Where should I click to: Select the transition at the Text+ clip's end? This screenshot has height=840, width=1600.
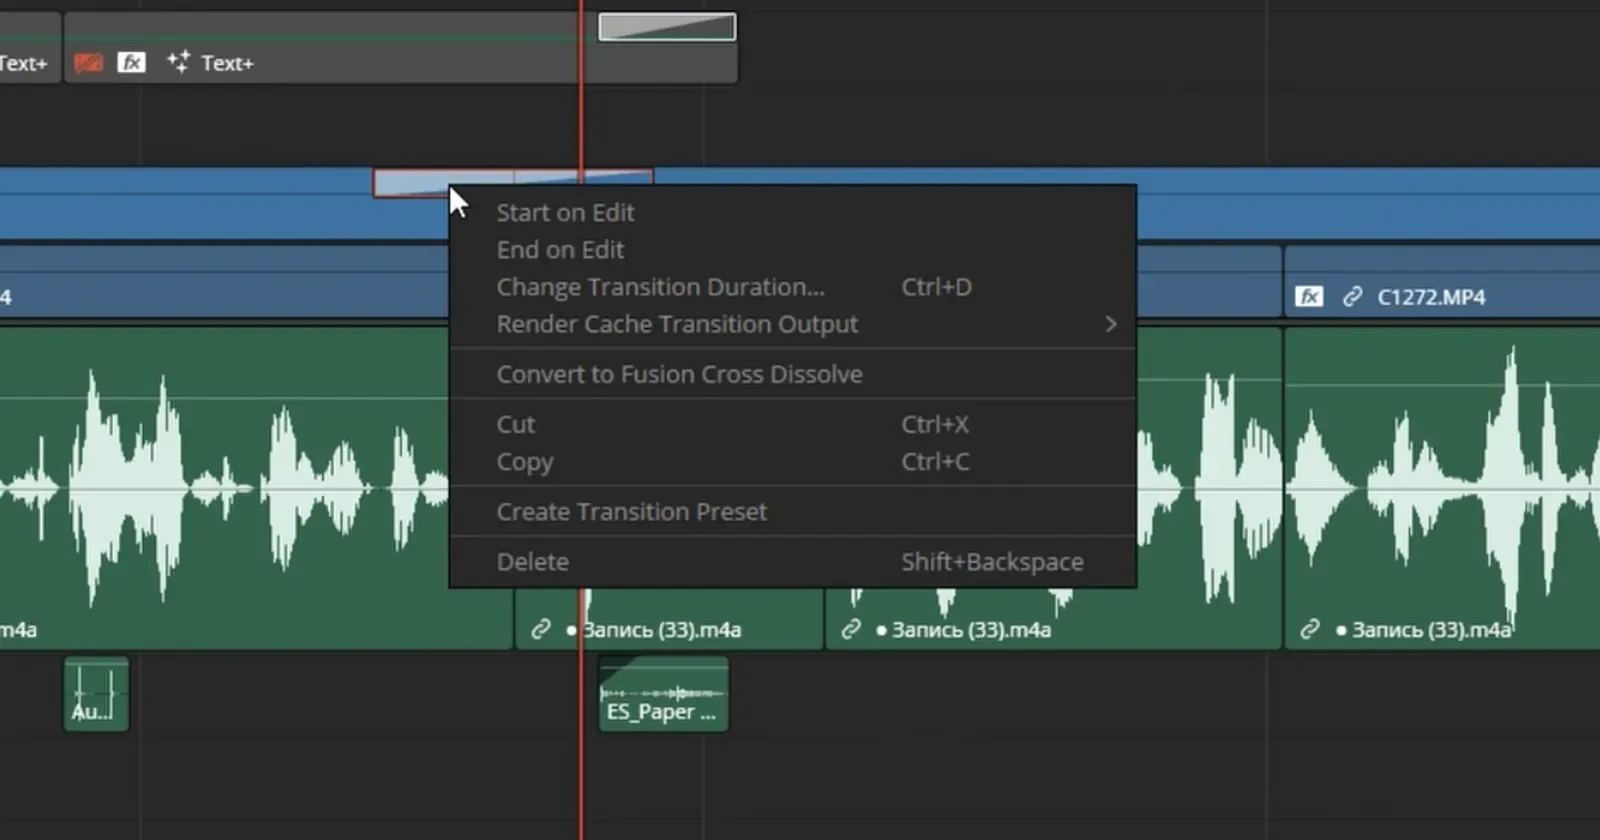667,27
